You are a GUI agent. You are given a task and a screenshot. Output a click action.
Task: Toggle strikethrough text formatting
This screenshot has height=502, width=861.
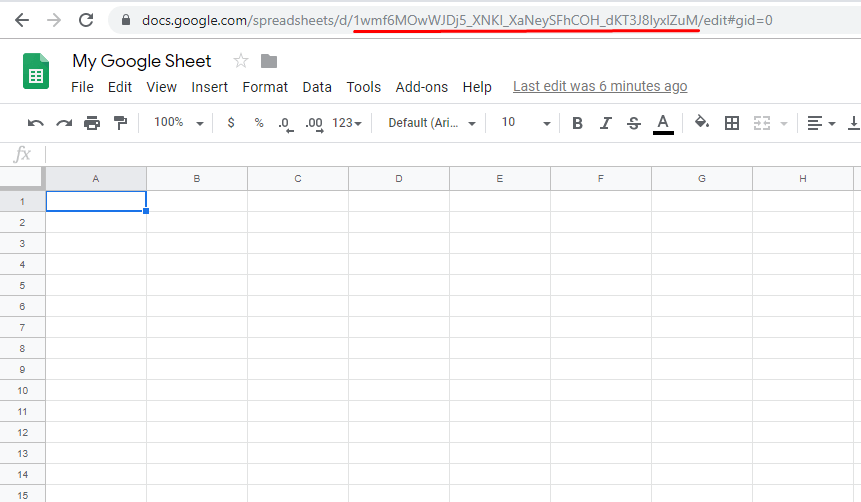633,123
